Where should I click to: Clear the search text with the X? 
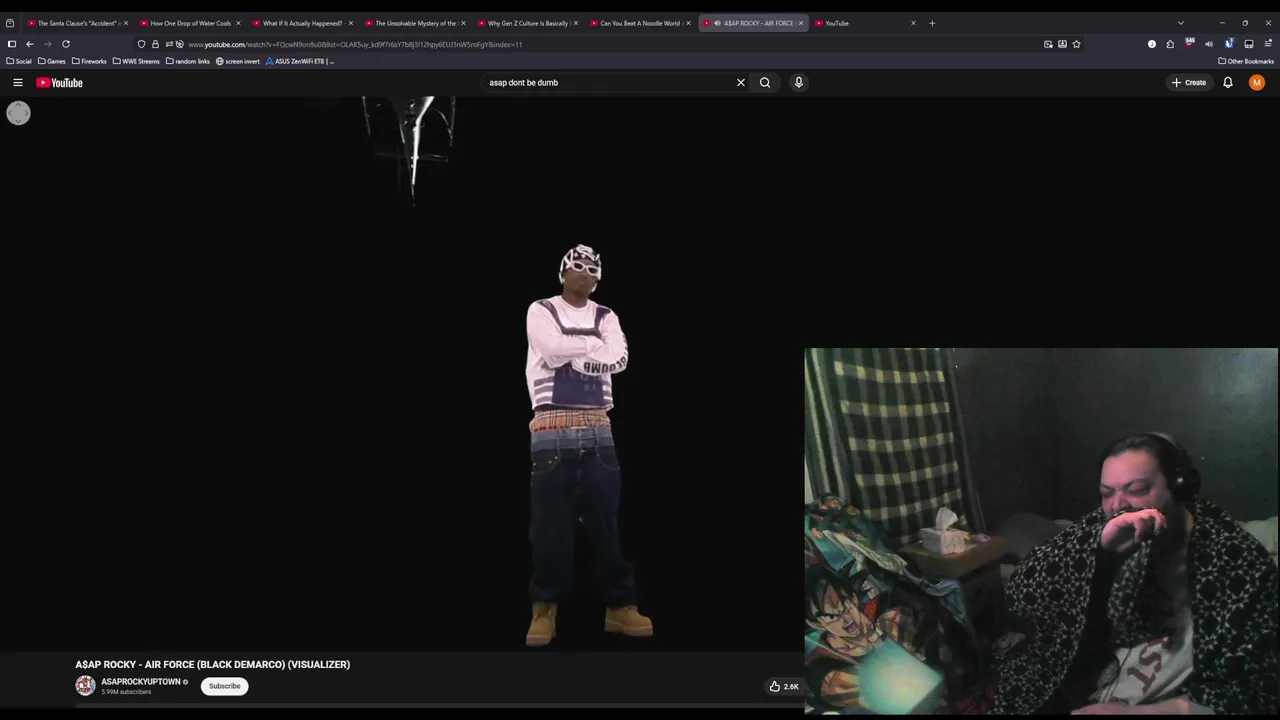(741, 83)
